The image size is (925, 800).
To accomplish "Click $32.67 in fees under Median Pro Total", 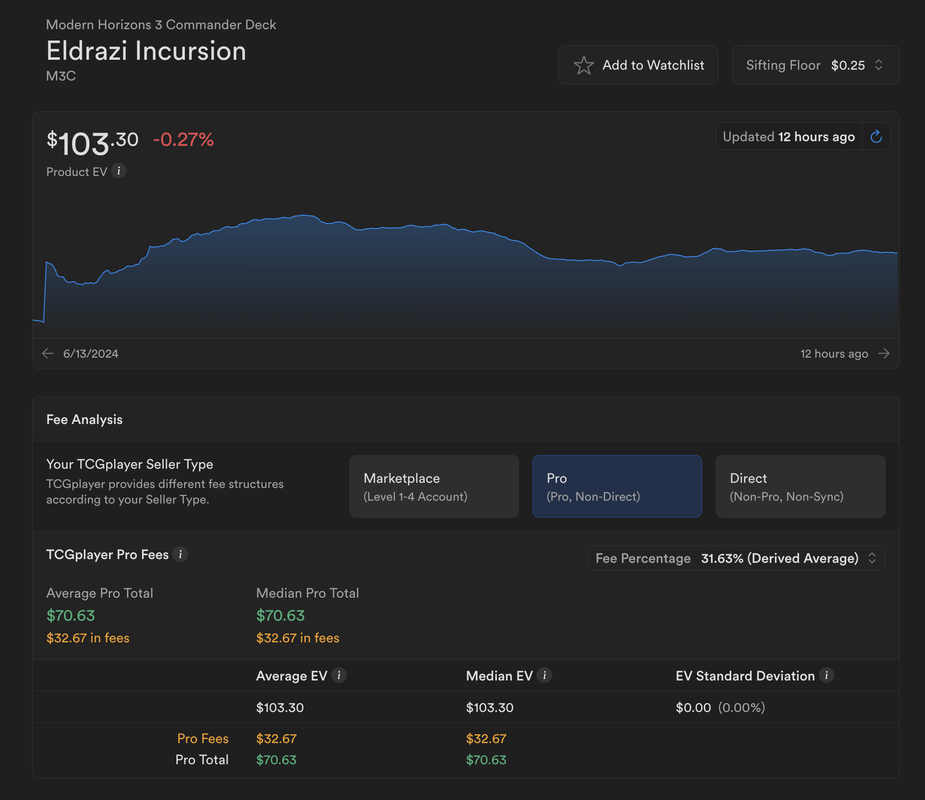I will 298,638.
